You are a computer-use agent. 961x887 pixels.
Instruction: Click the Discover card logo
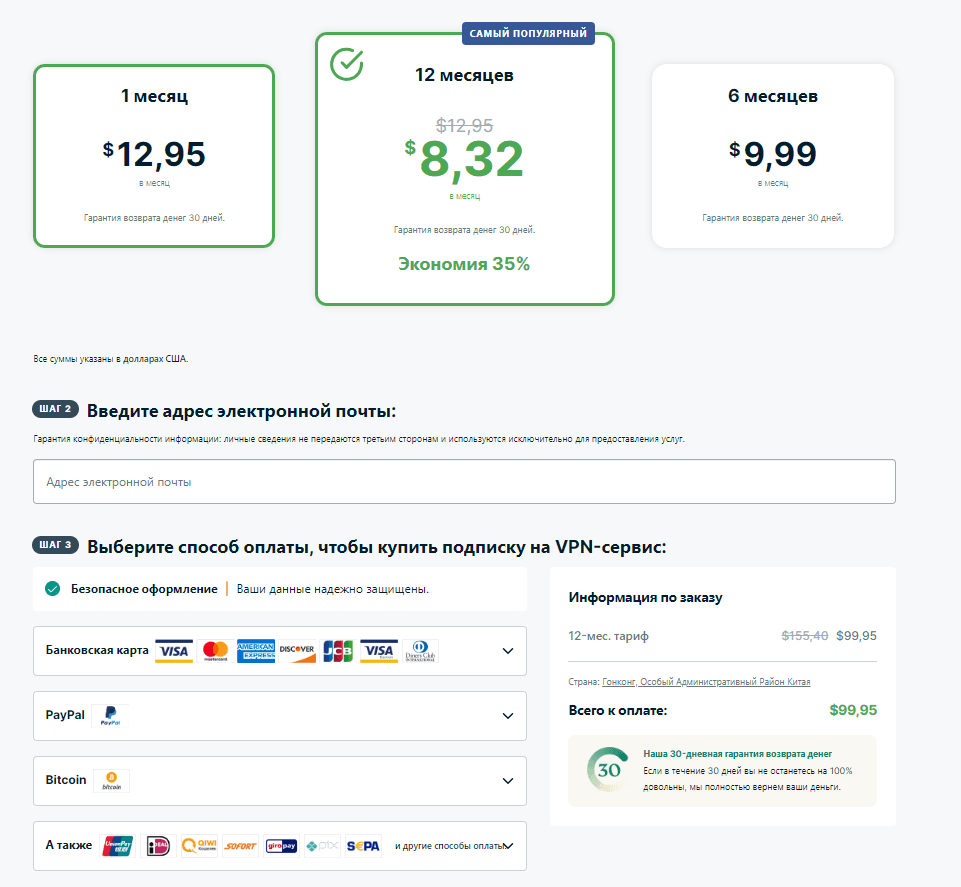pos(297,652)
